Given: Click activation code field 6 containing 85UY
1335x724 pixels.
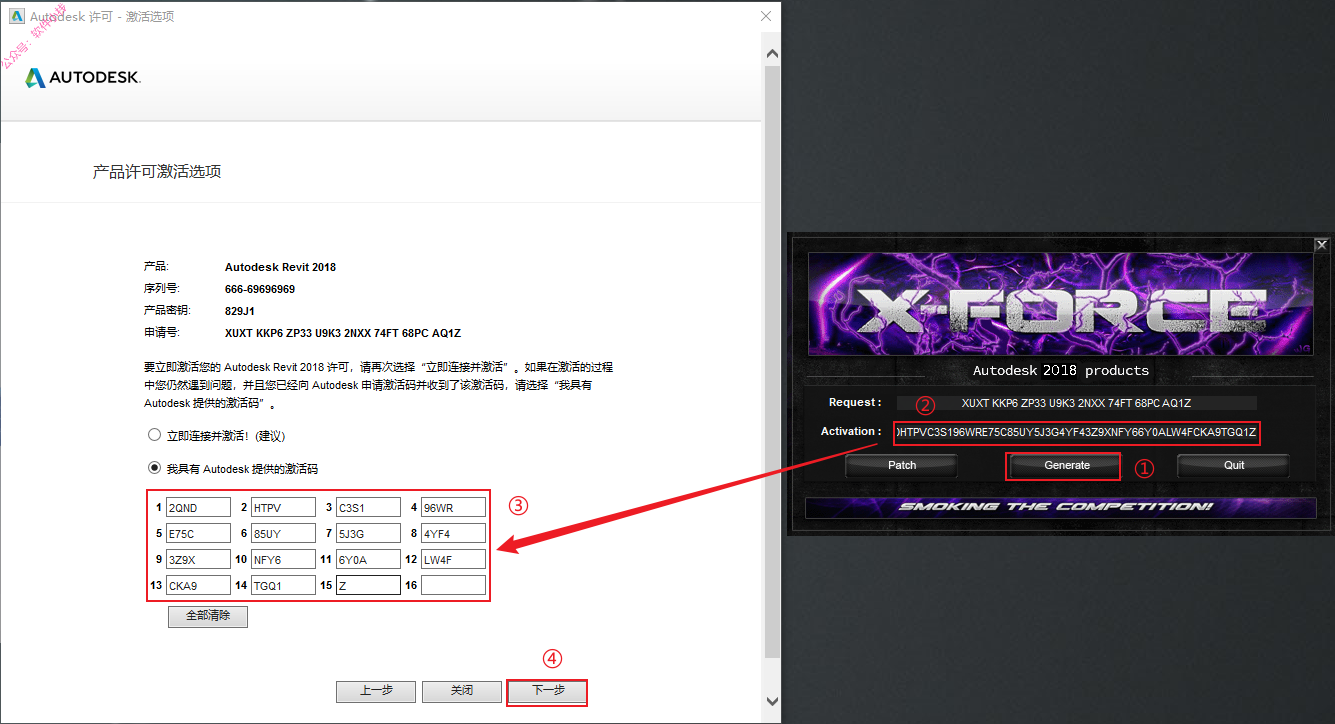Looking at the screenshot, I should [x=283, y=533].
